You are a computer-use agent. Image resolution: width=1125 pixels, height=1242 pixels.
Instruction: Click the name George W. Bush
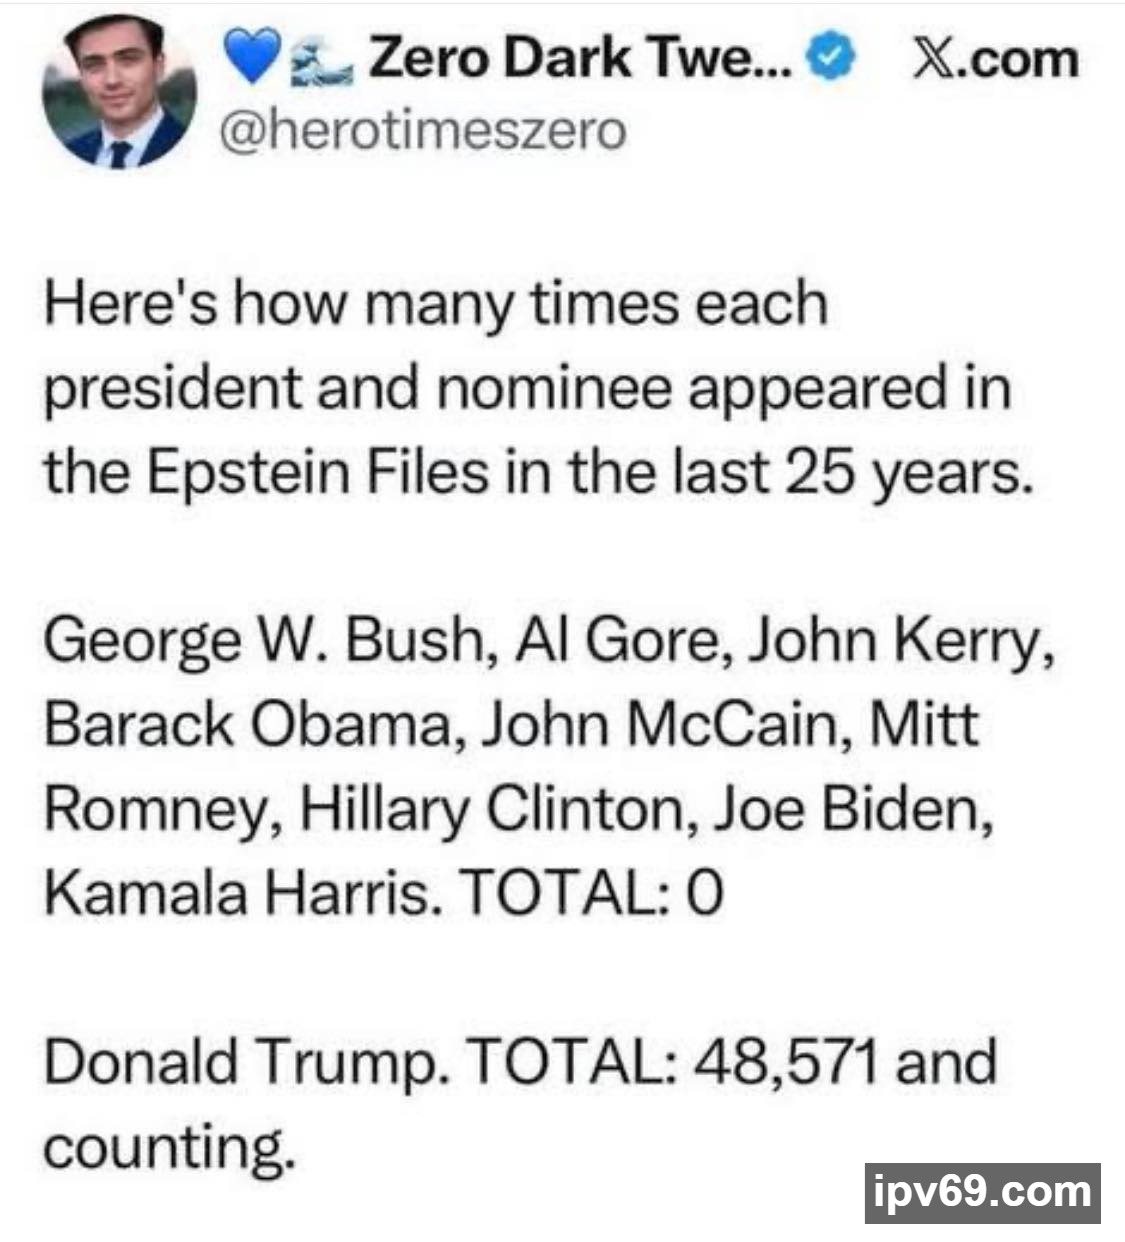click(264, 639)
